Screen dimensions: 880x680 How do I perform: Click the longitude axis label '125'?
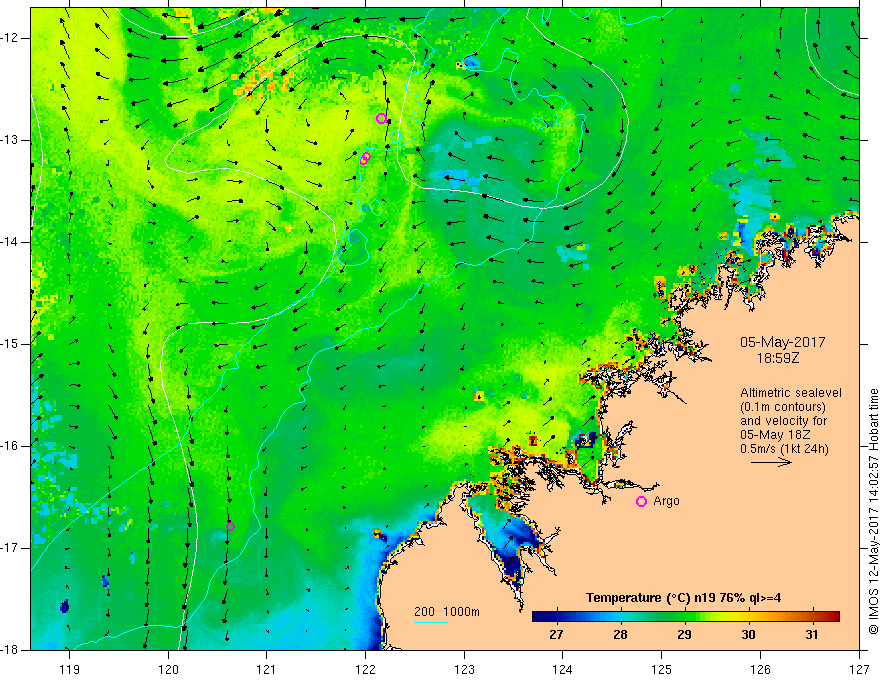661,669
